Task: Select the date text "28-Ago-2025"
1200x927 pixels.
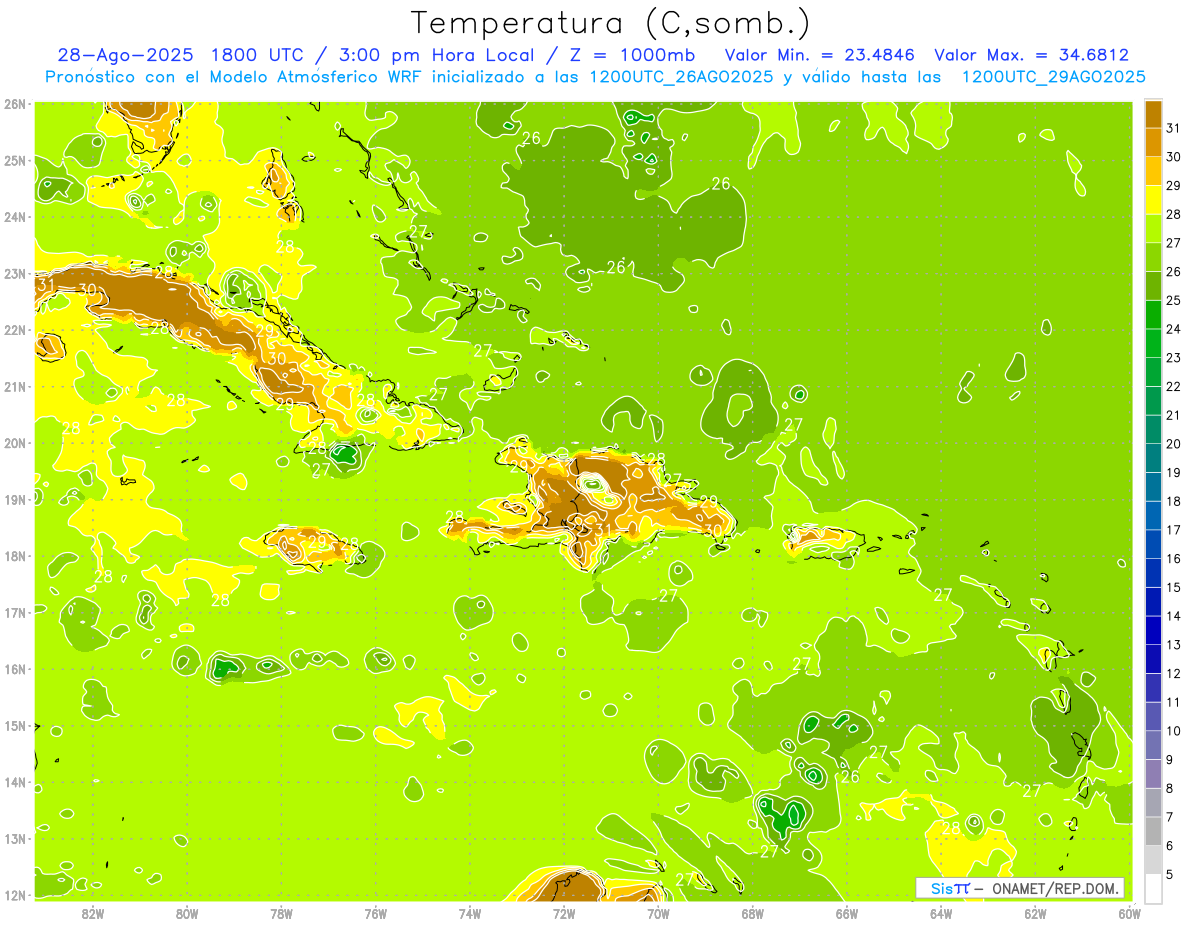Action: pyautogui.click(x=127, y=55)
